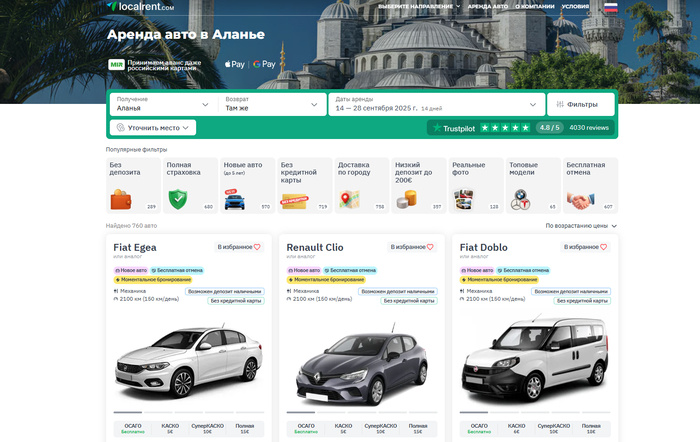Open the Russian flag language selector
700x442 pixels.
click(610, 7)
